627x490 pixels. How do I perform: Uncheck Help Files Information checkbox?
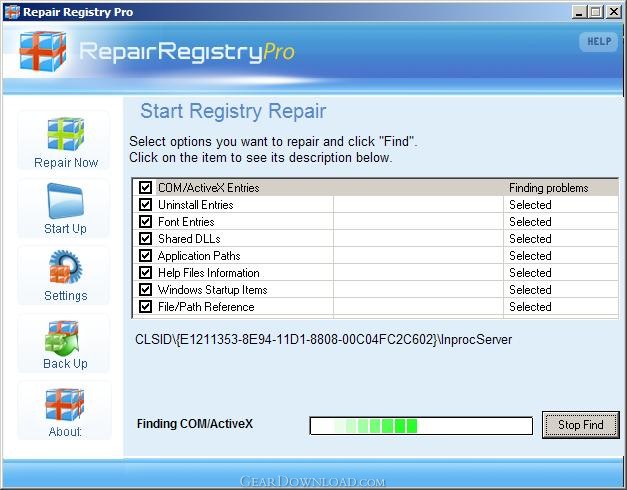coord(145,273)
